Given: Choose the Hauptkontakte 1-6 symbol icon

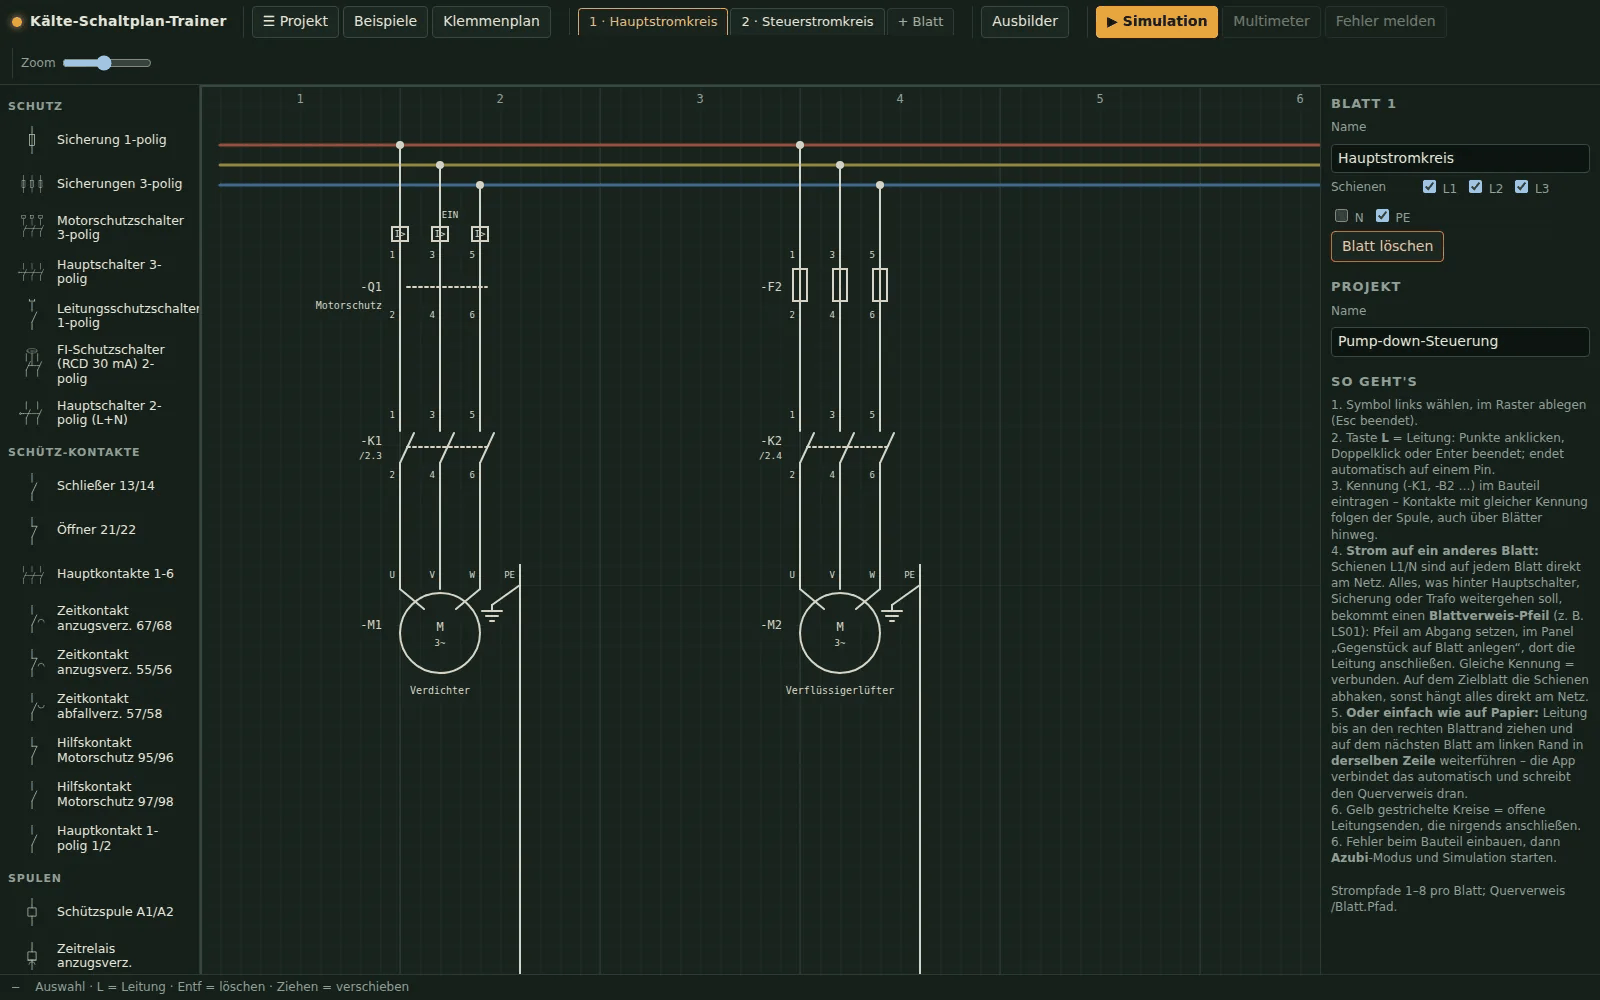Looking at the screenshot, I should (x=32, y=574).
